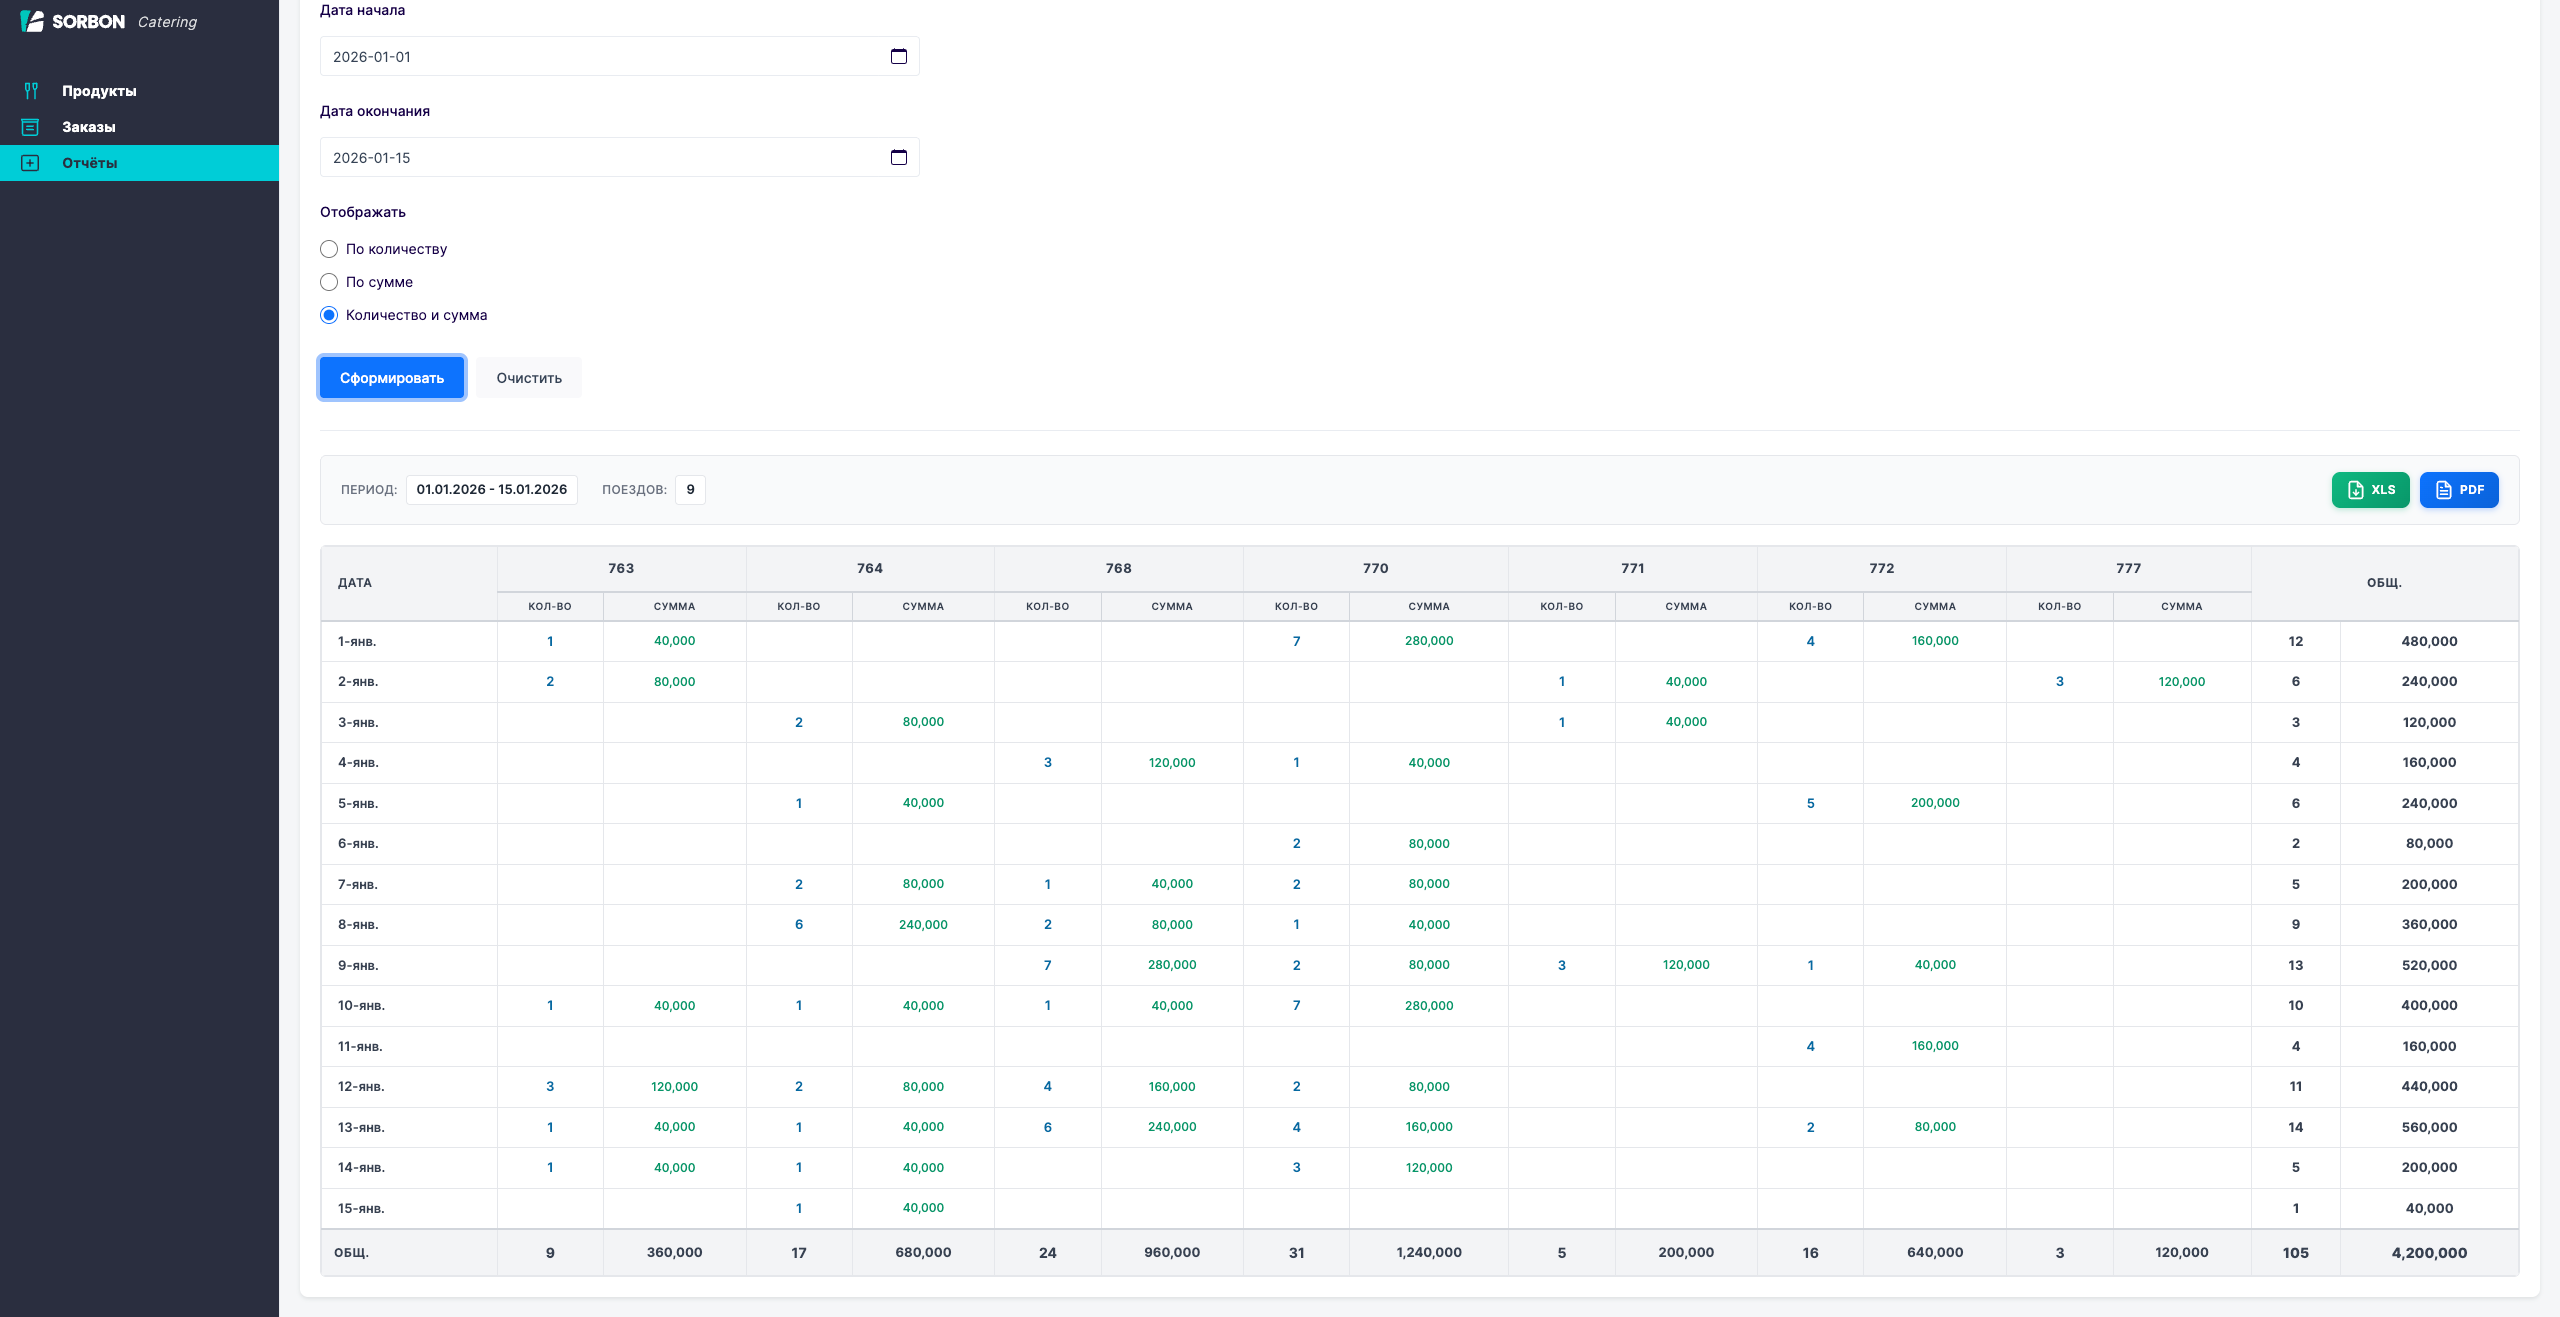Click inside the start date input field
Screen dimensions: 2560x1317
click(600, 57)
